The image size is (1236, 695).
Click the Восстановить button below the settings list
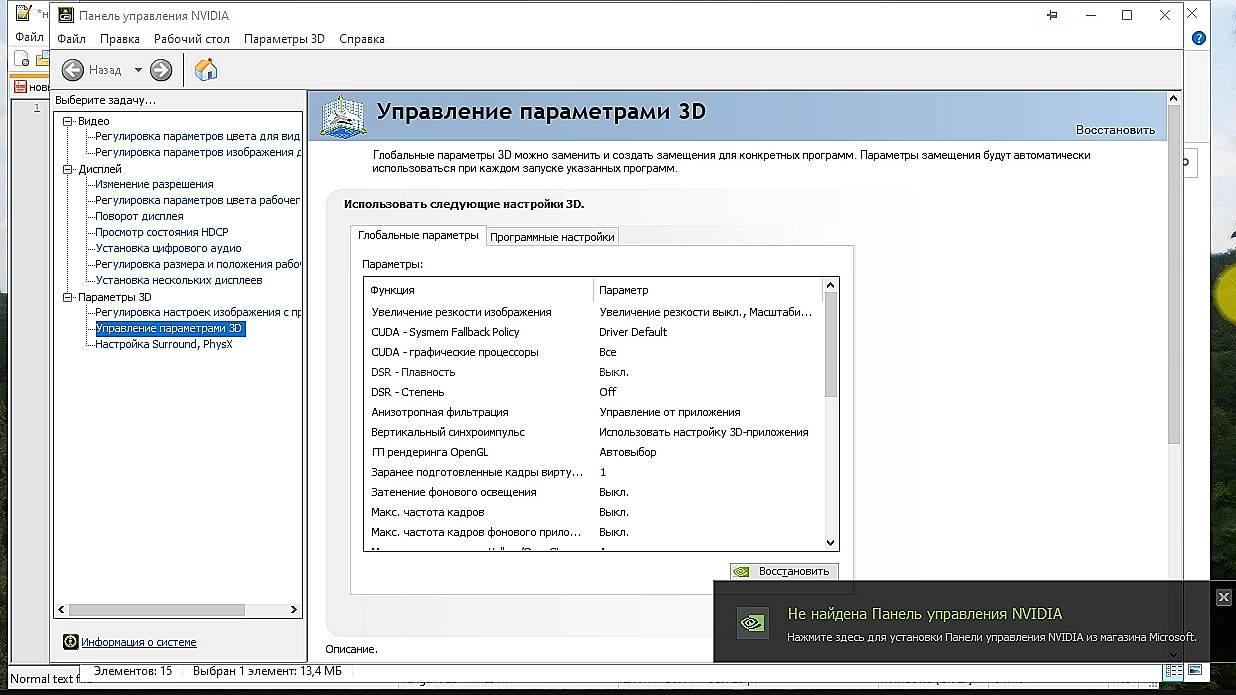(x=784, y=572)
